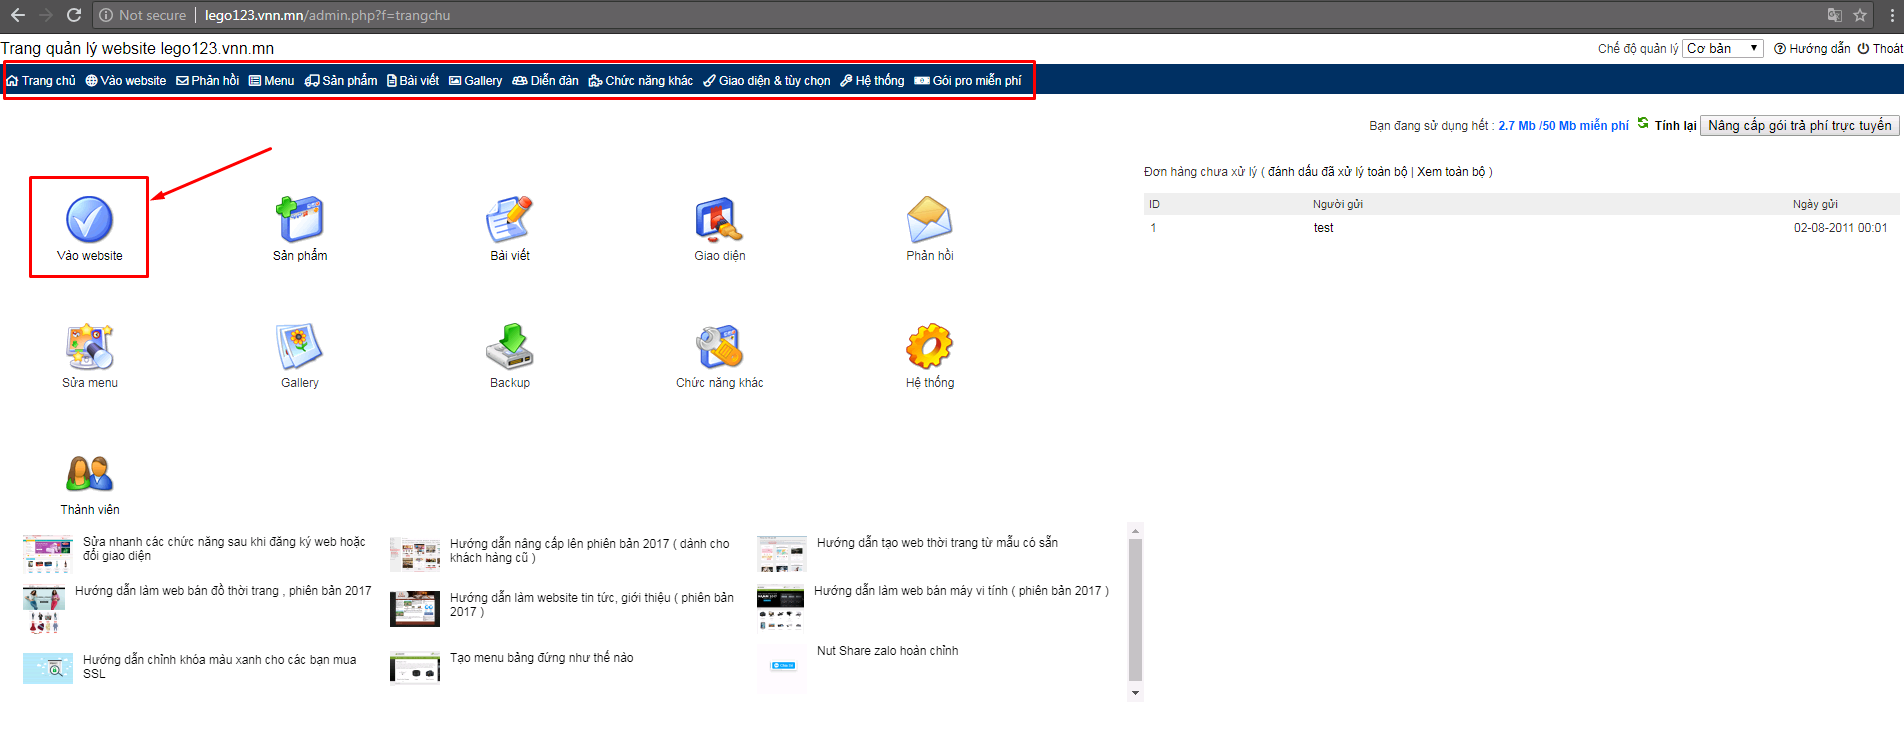
Task: Open Menu item in navigation bar
Action: [272, 80]
